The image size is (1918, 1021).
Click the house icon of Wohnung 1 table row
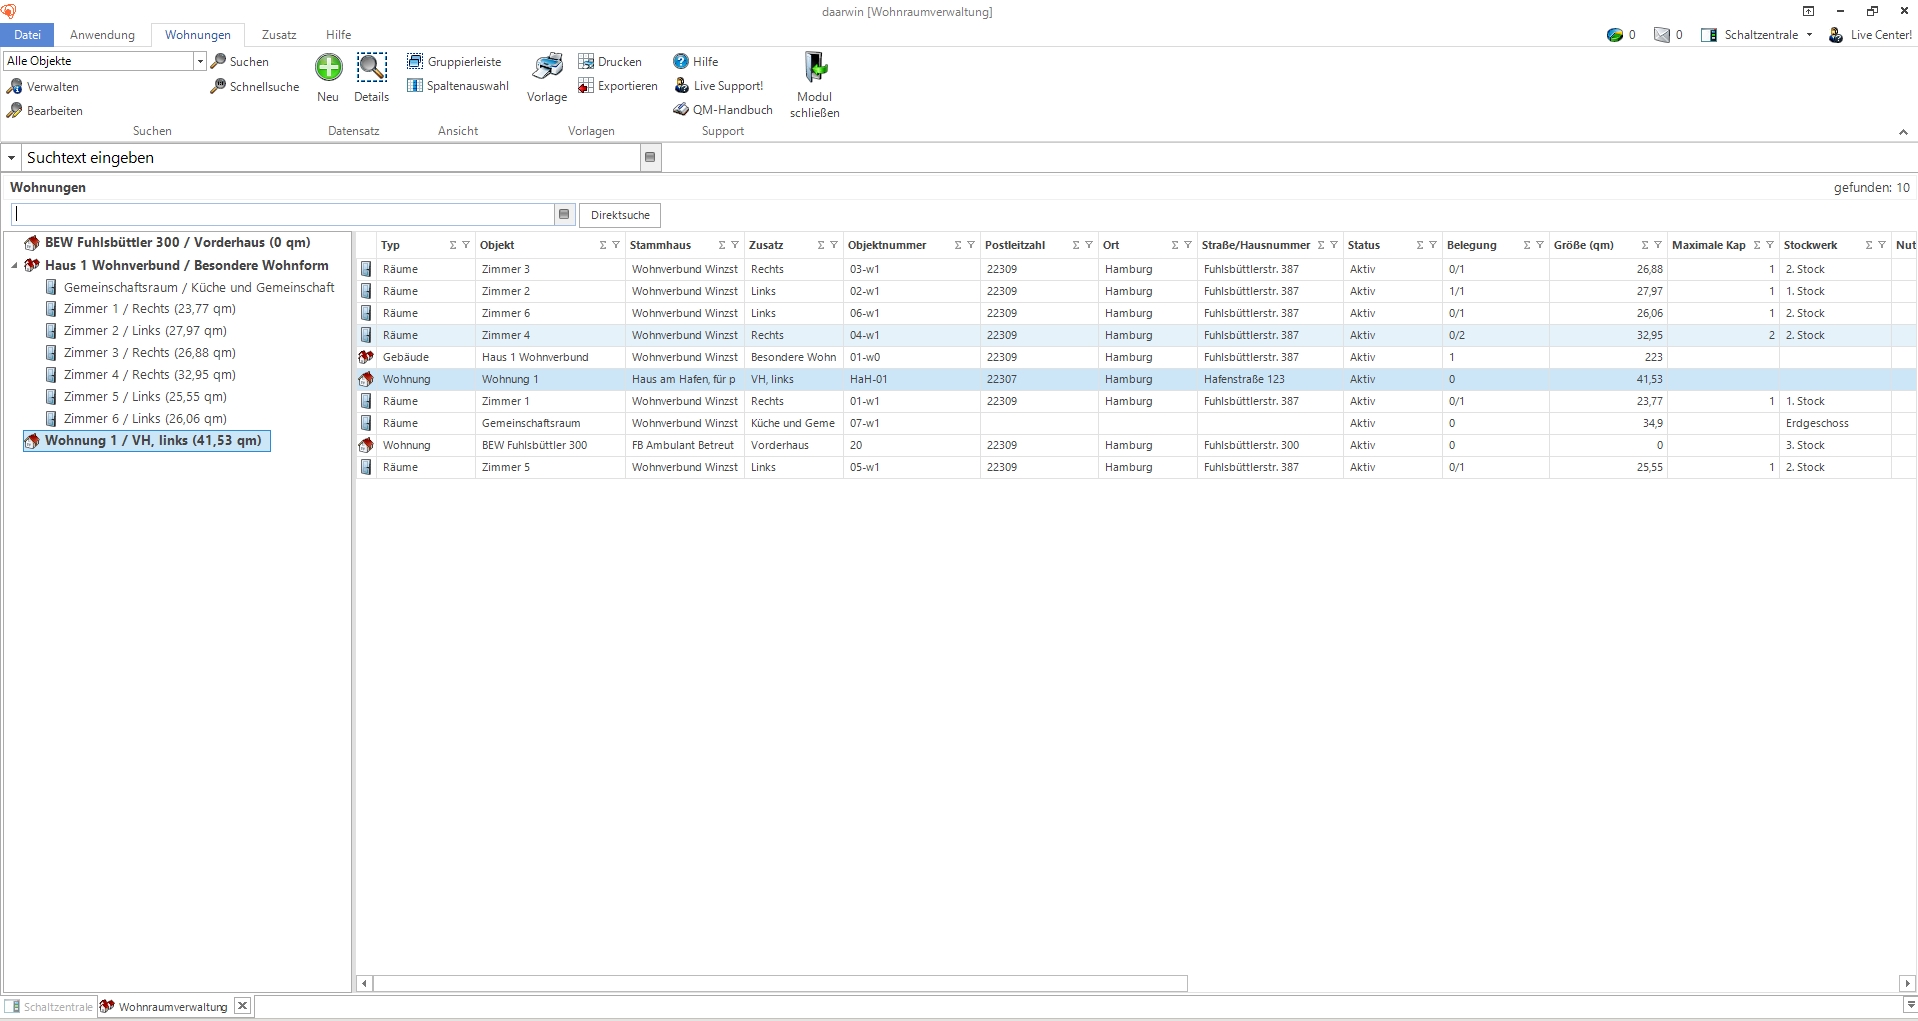(x=366, y=379)
